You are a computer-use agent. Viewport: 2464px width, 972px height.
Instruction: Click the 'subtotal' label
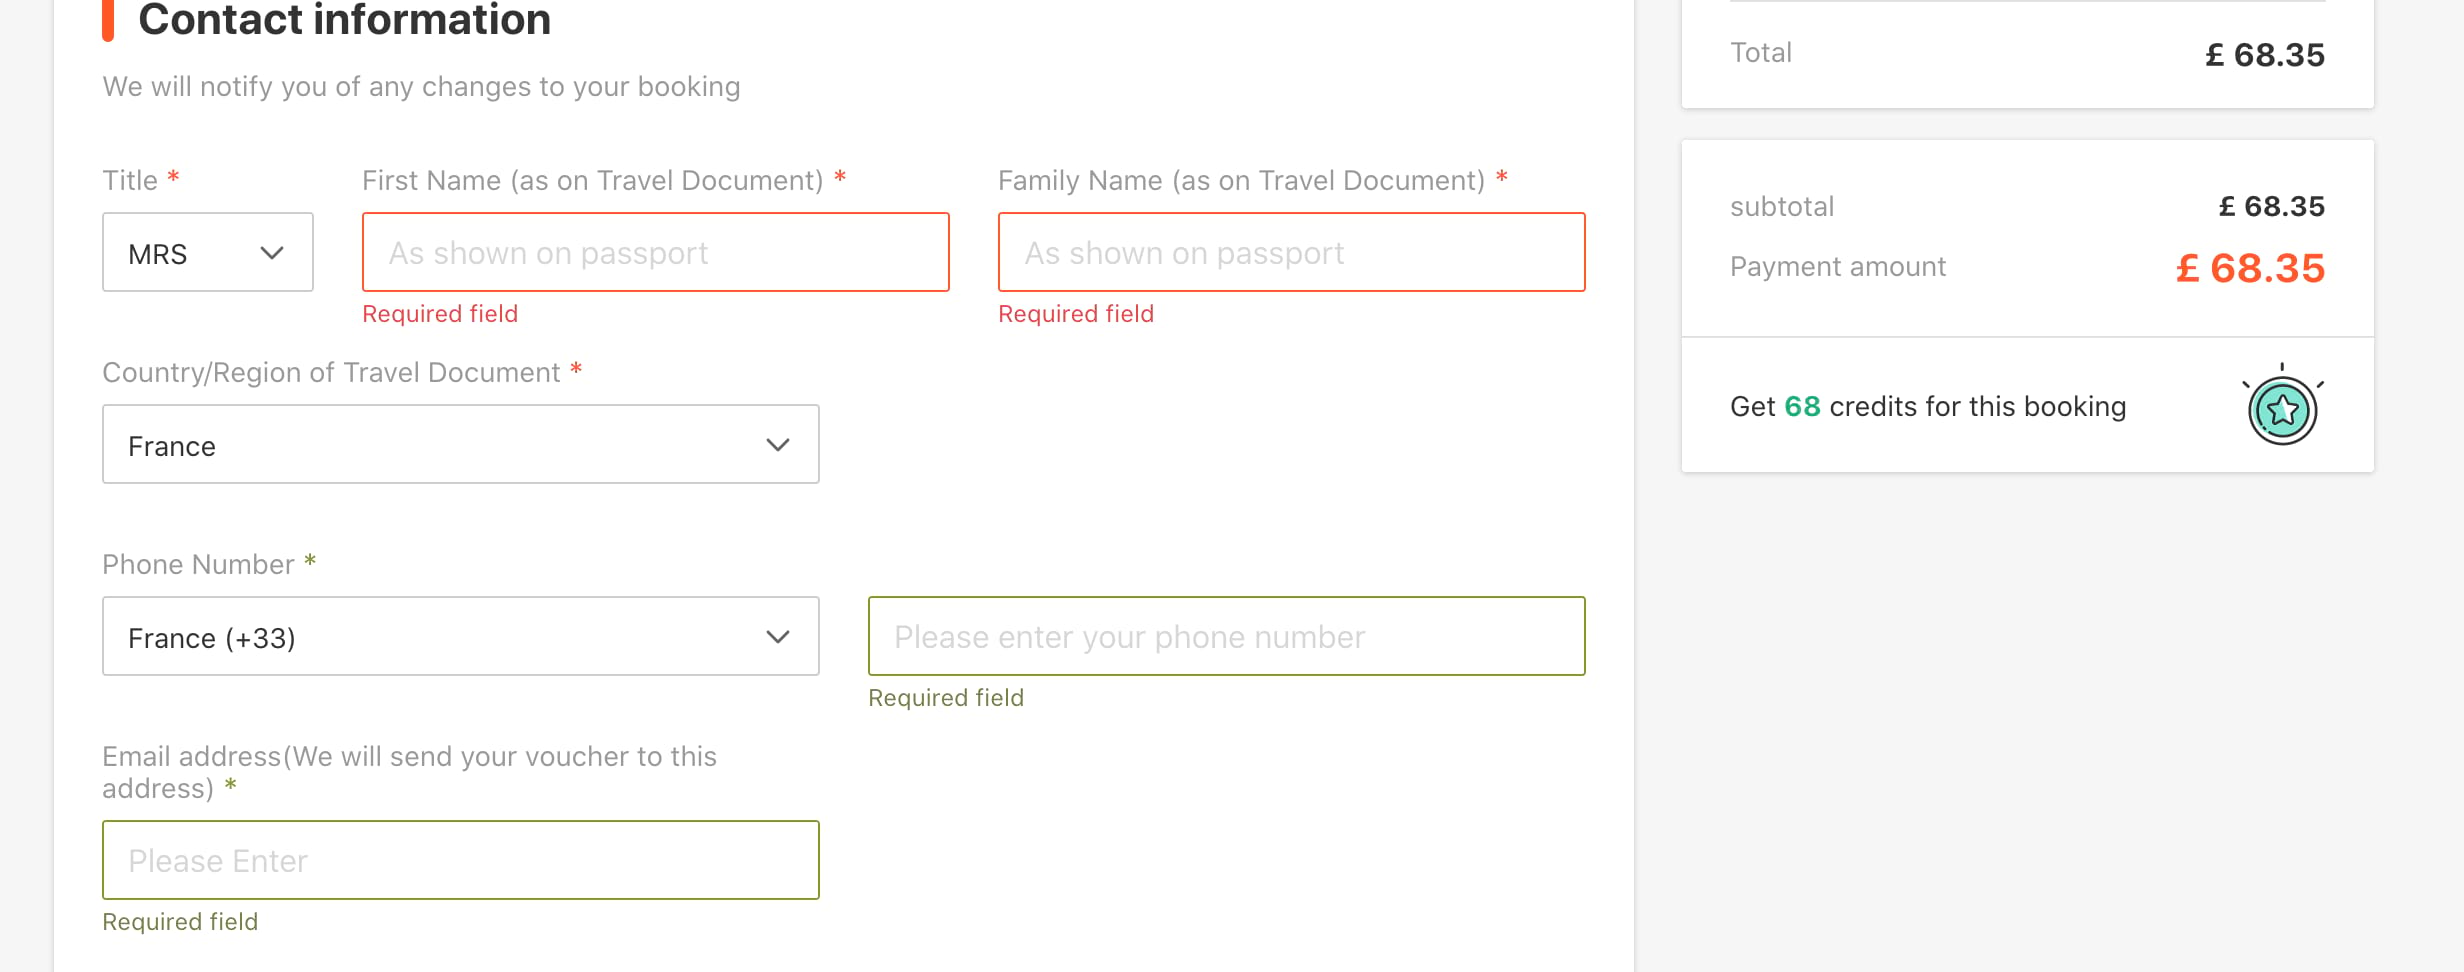pyautogui.click(x=1782, y=207)
